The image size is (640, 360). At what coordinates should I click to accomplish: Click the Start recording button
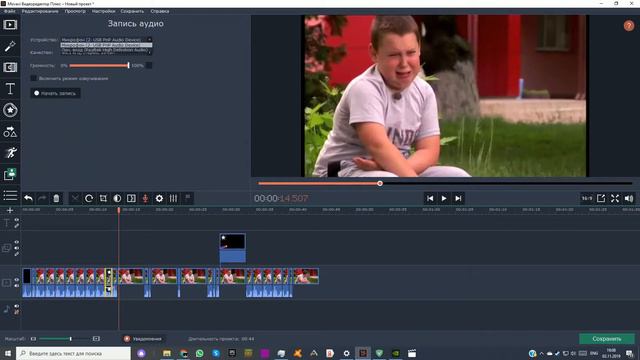(55, 93)
